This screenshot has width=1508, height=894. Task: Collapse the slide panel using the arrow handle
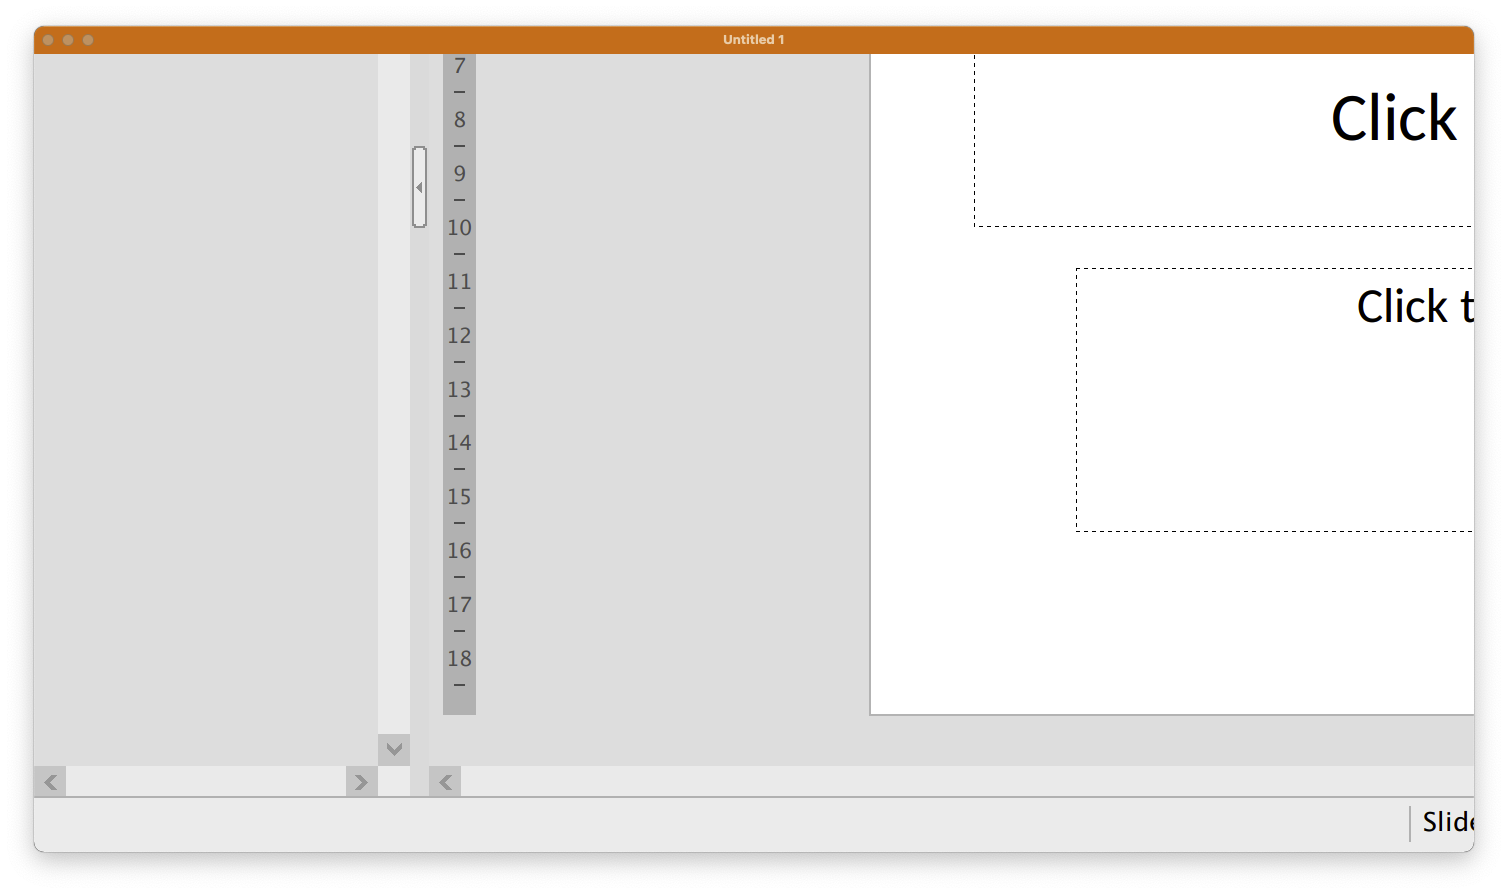tap(419, 187)
